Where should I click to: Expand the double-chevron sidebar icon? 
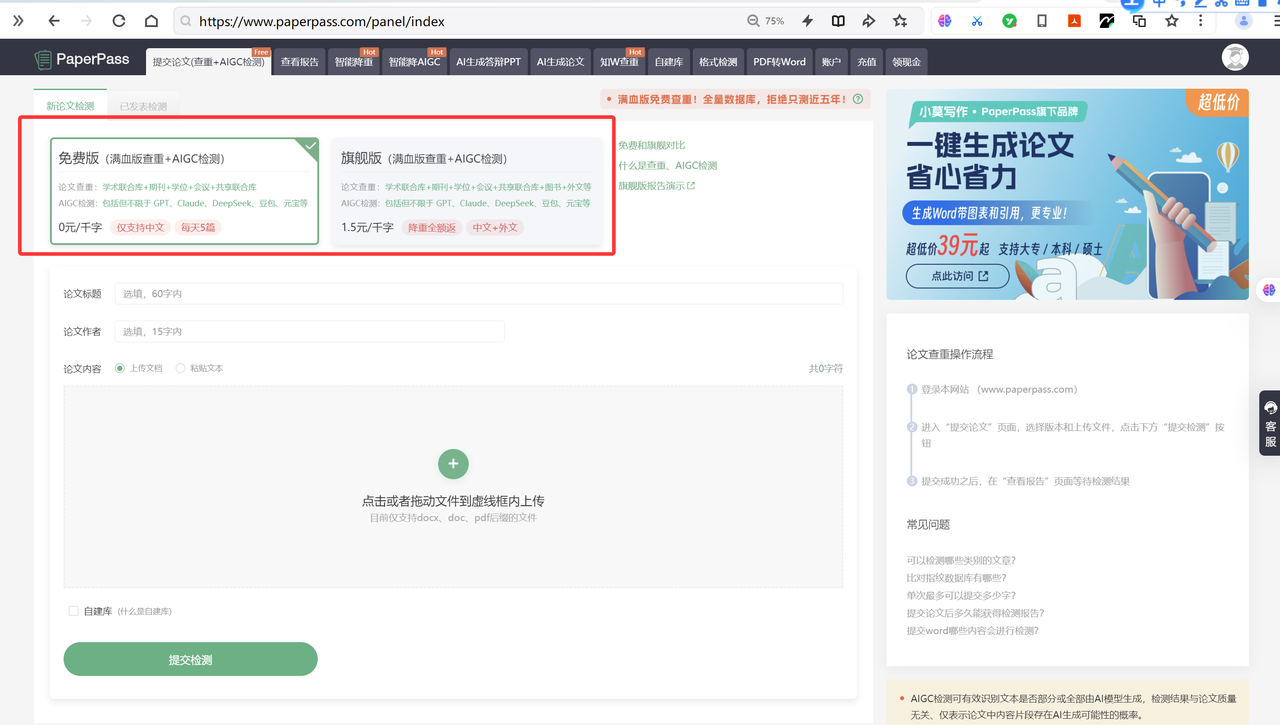point(18,21)
